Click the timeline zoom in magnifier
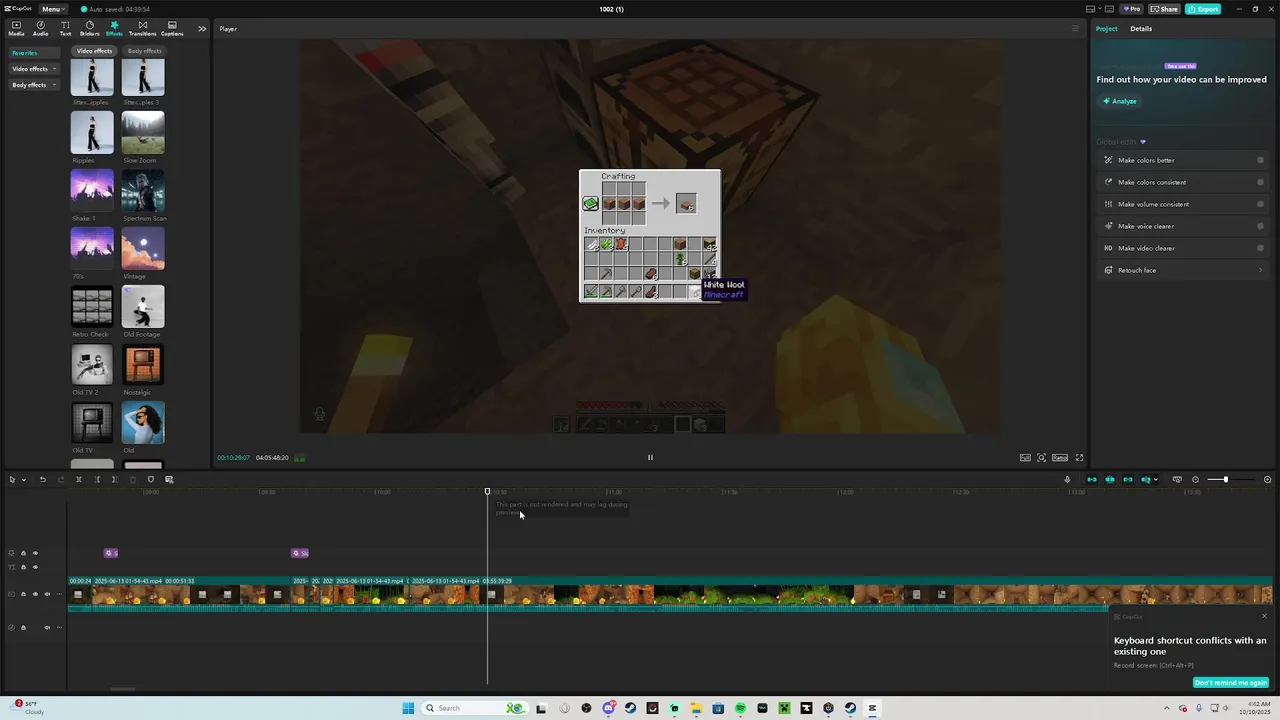The width and height of the screenshot is (1280, 720). 1267,479
